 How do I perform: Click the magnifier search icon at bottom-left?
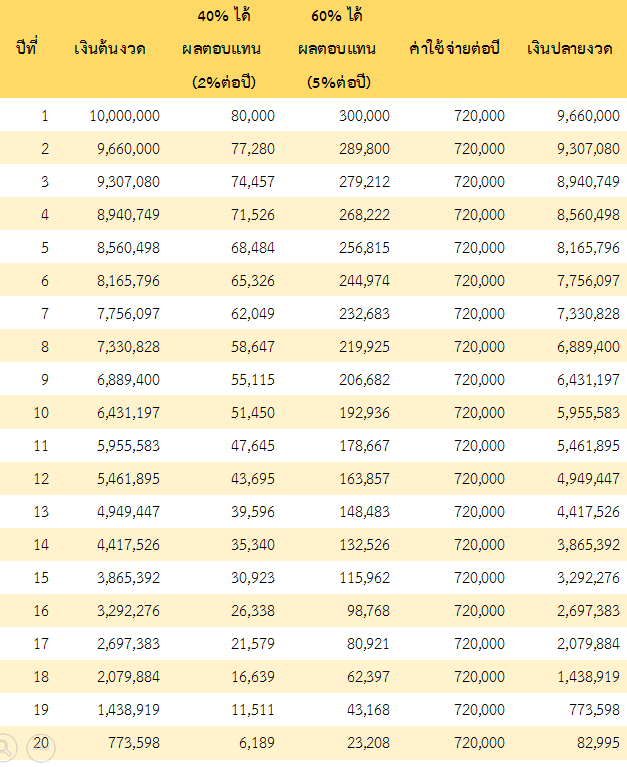point(7,746)
